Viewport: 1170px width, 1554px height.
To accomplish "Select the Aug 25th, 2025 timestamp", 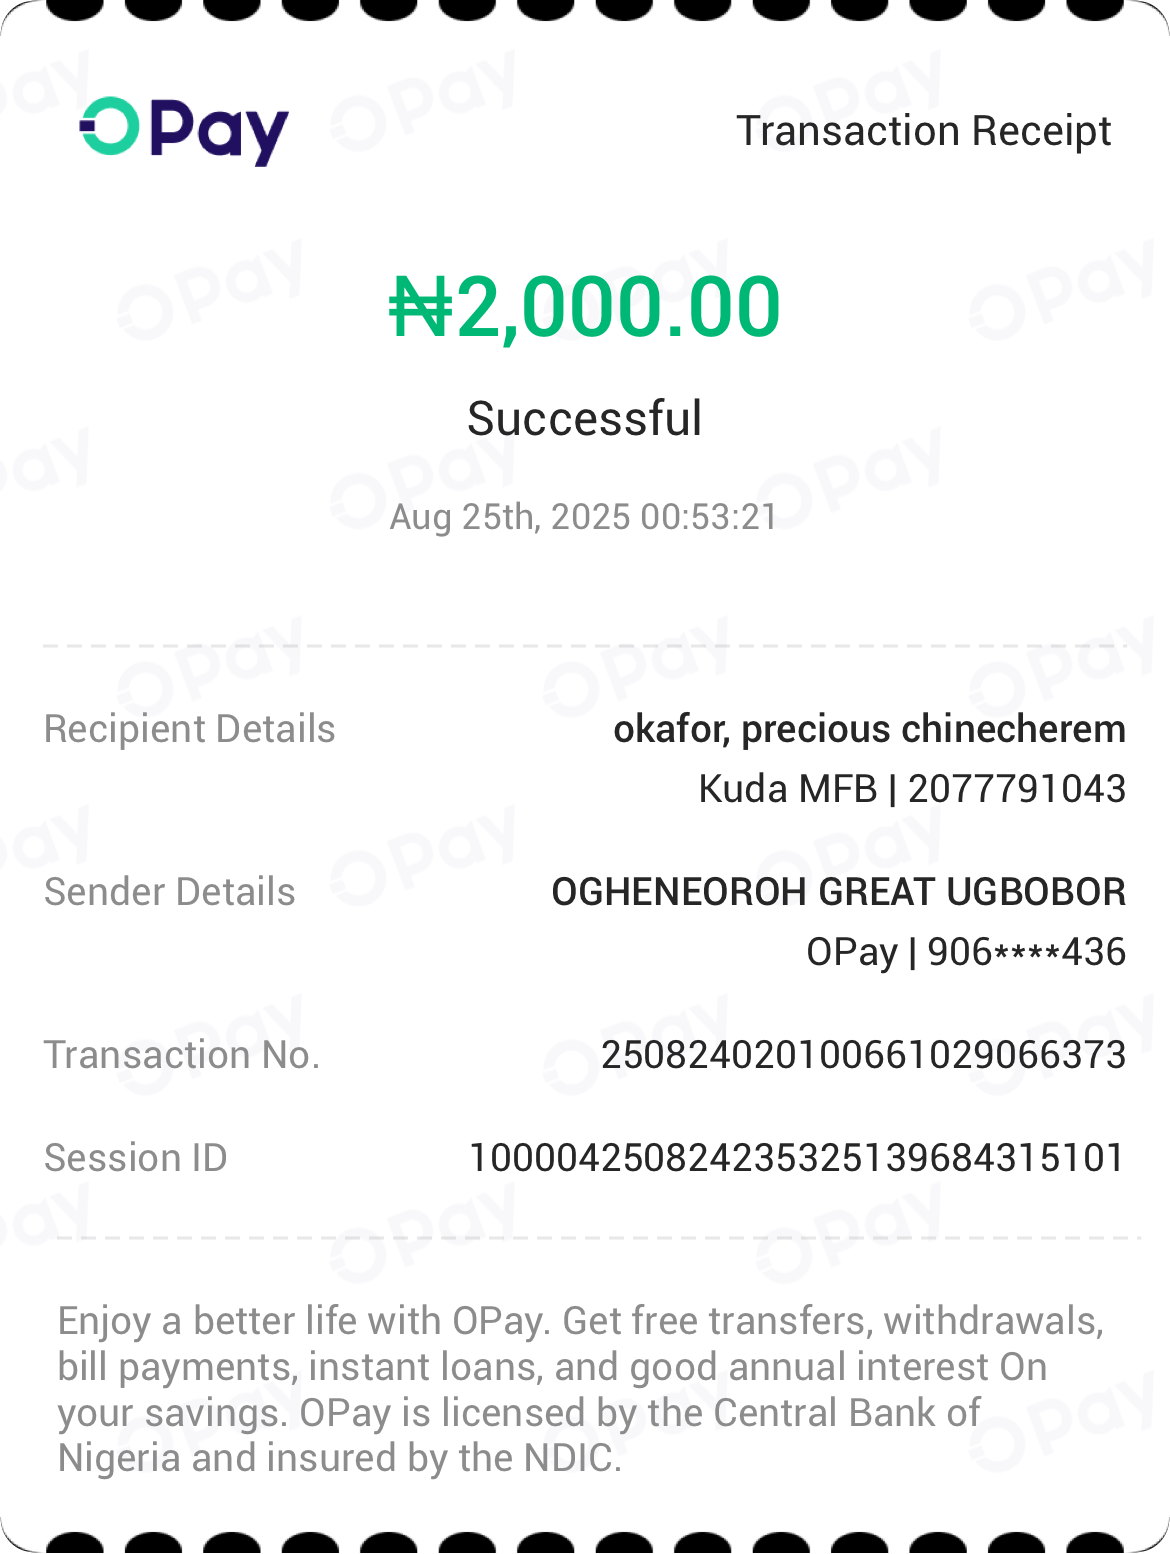I will (583, 517).
